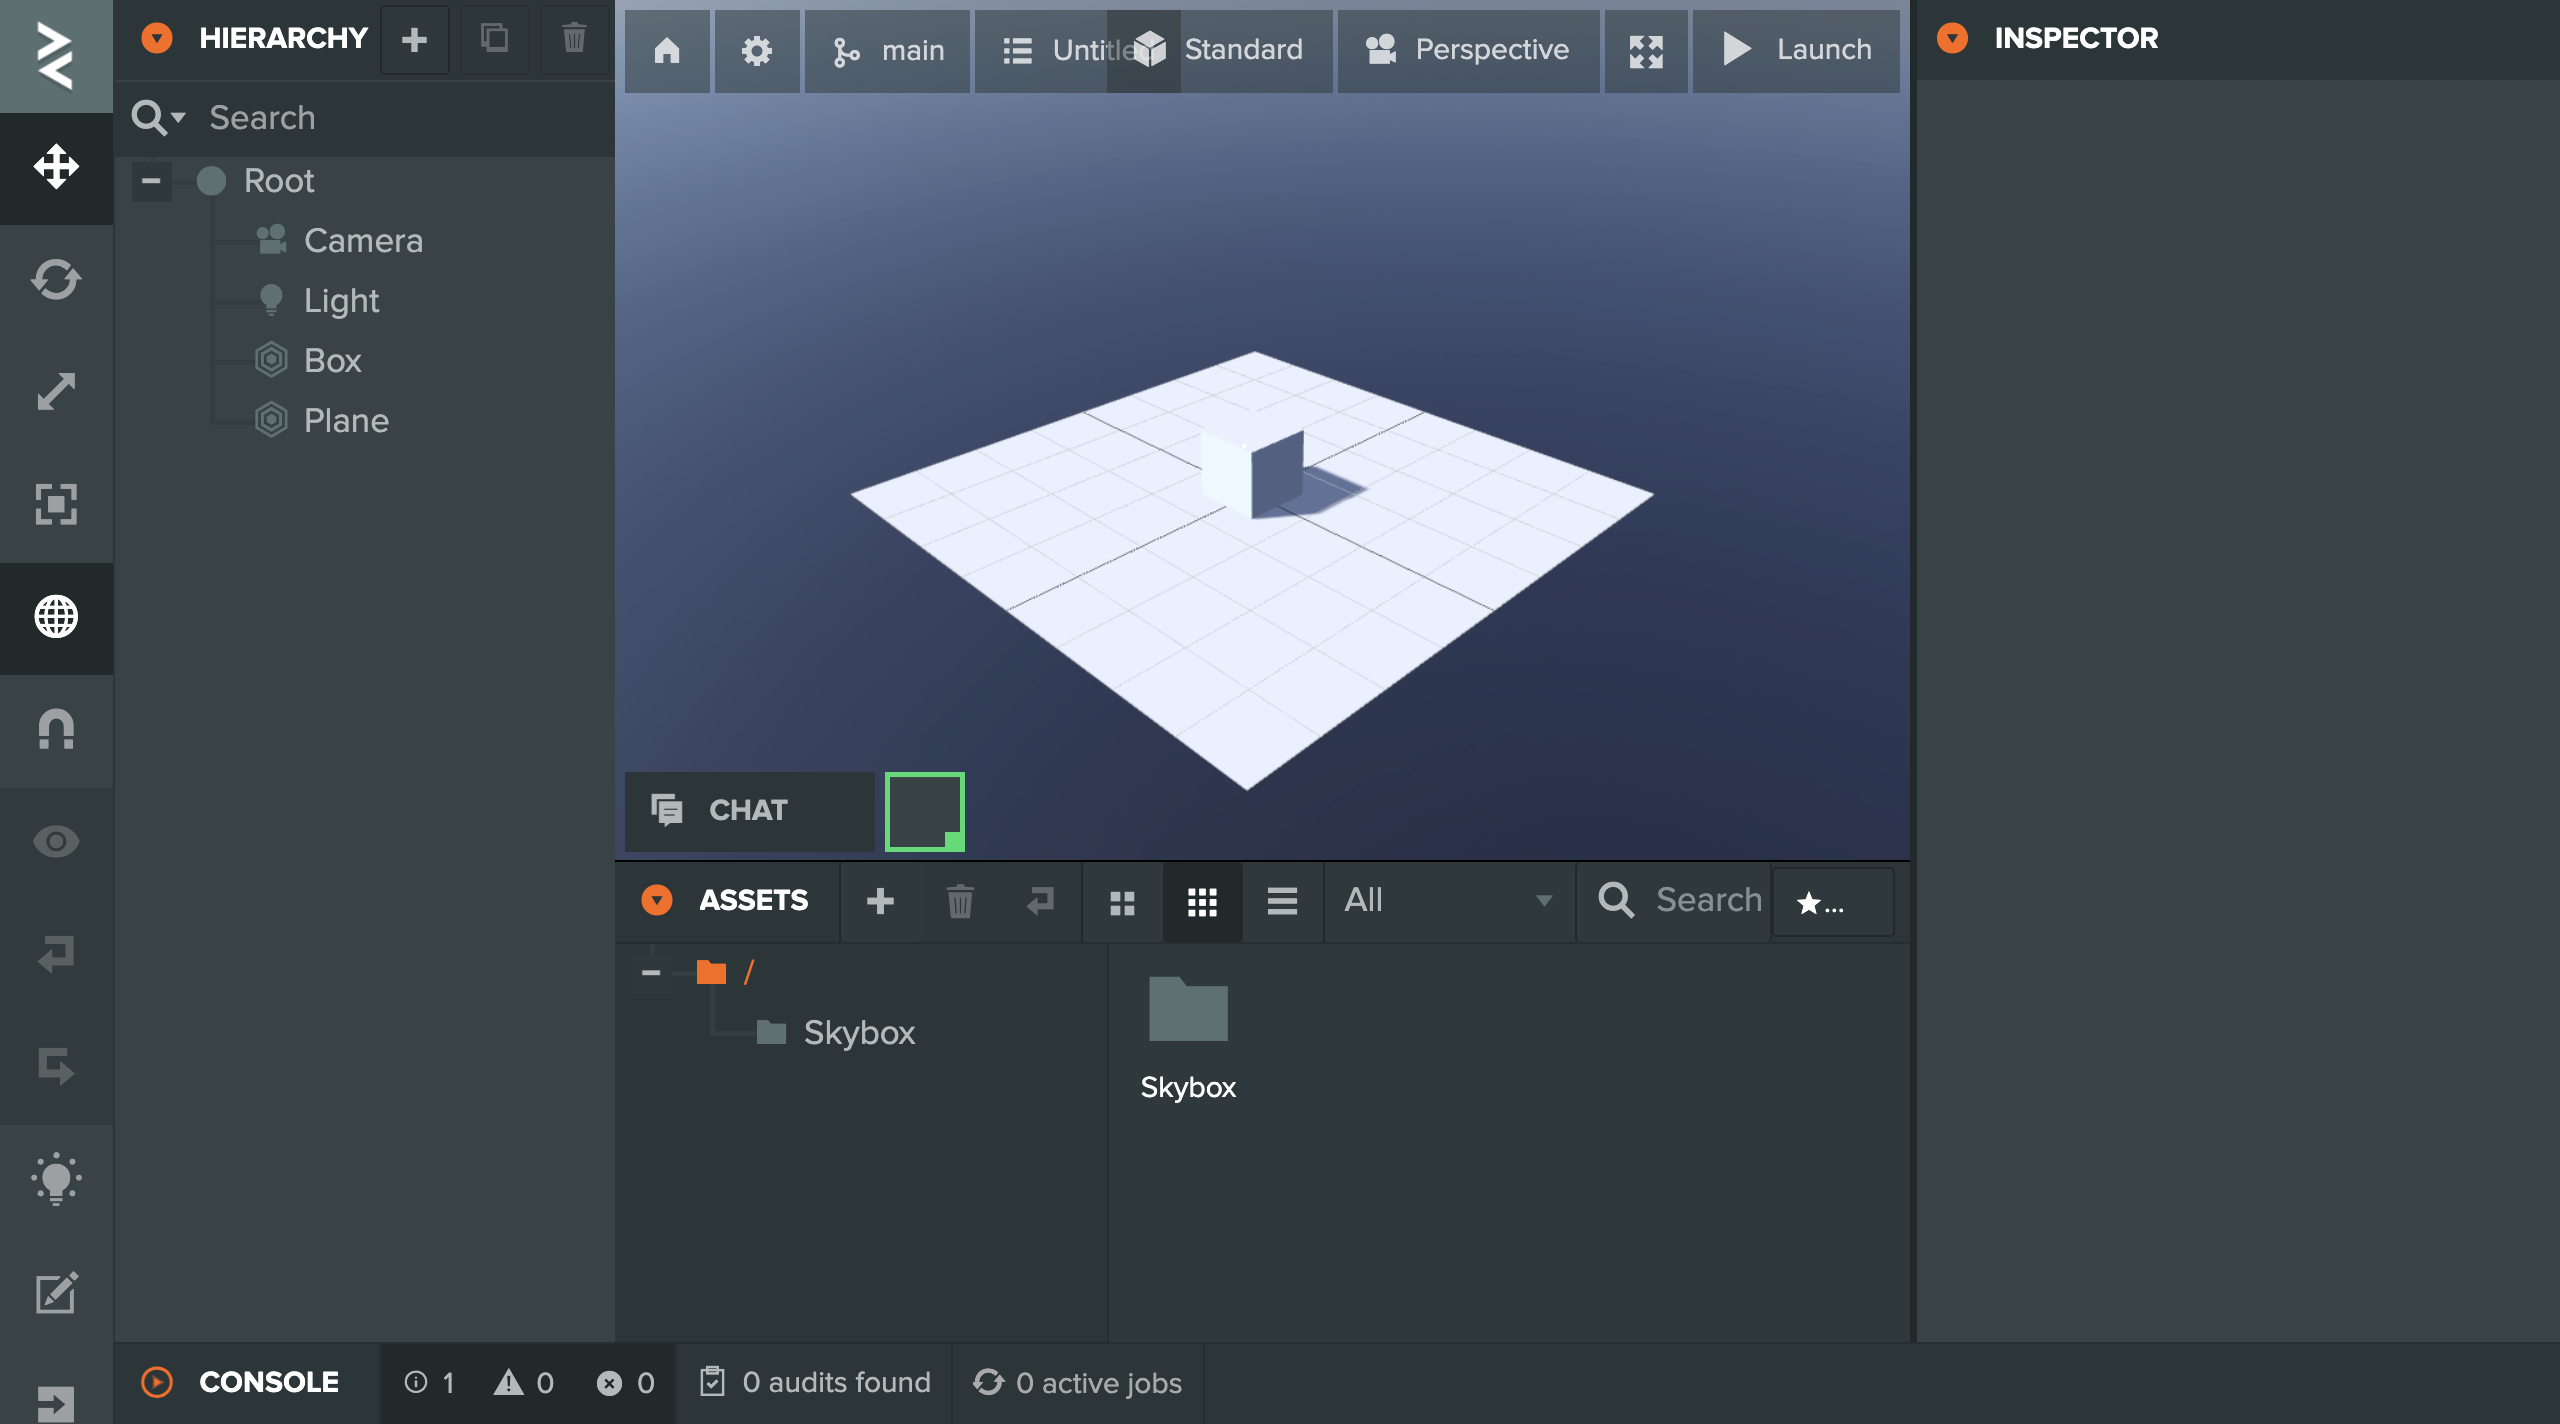Open editor settings gear icon
2560x1424 pixels.
(x=757, y=50)
